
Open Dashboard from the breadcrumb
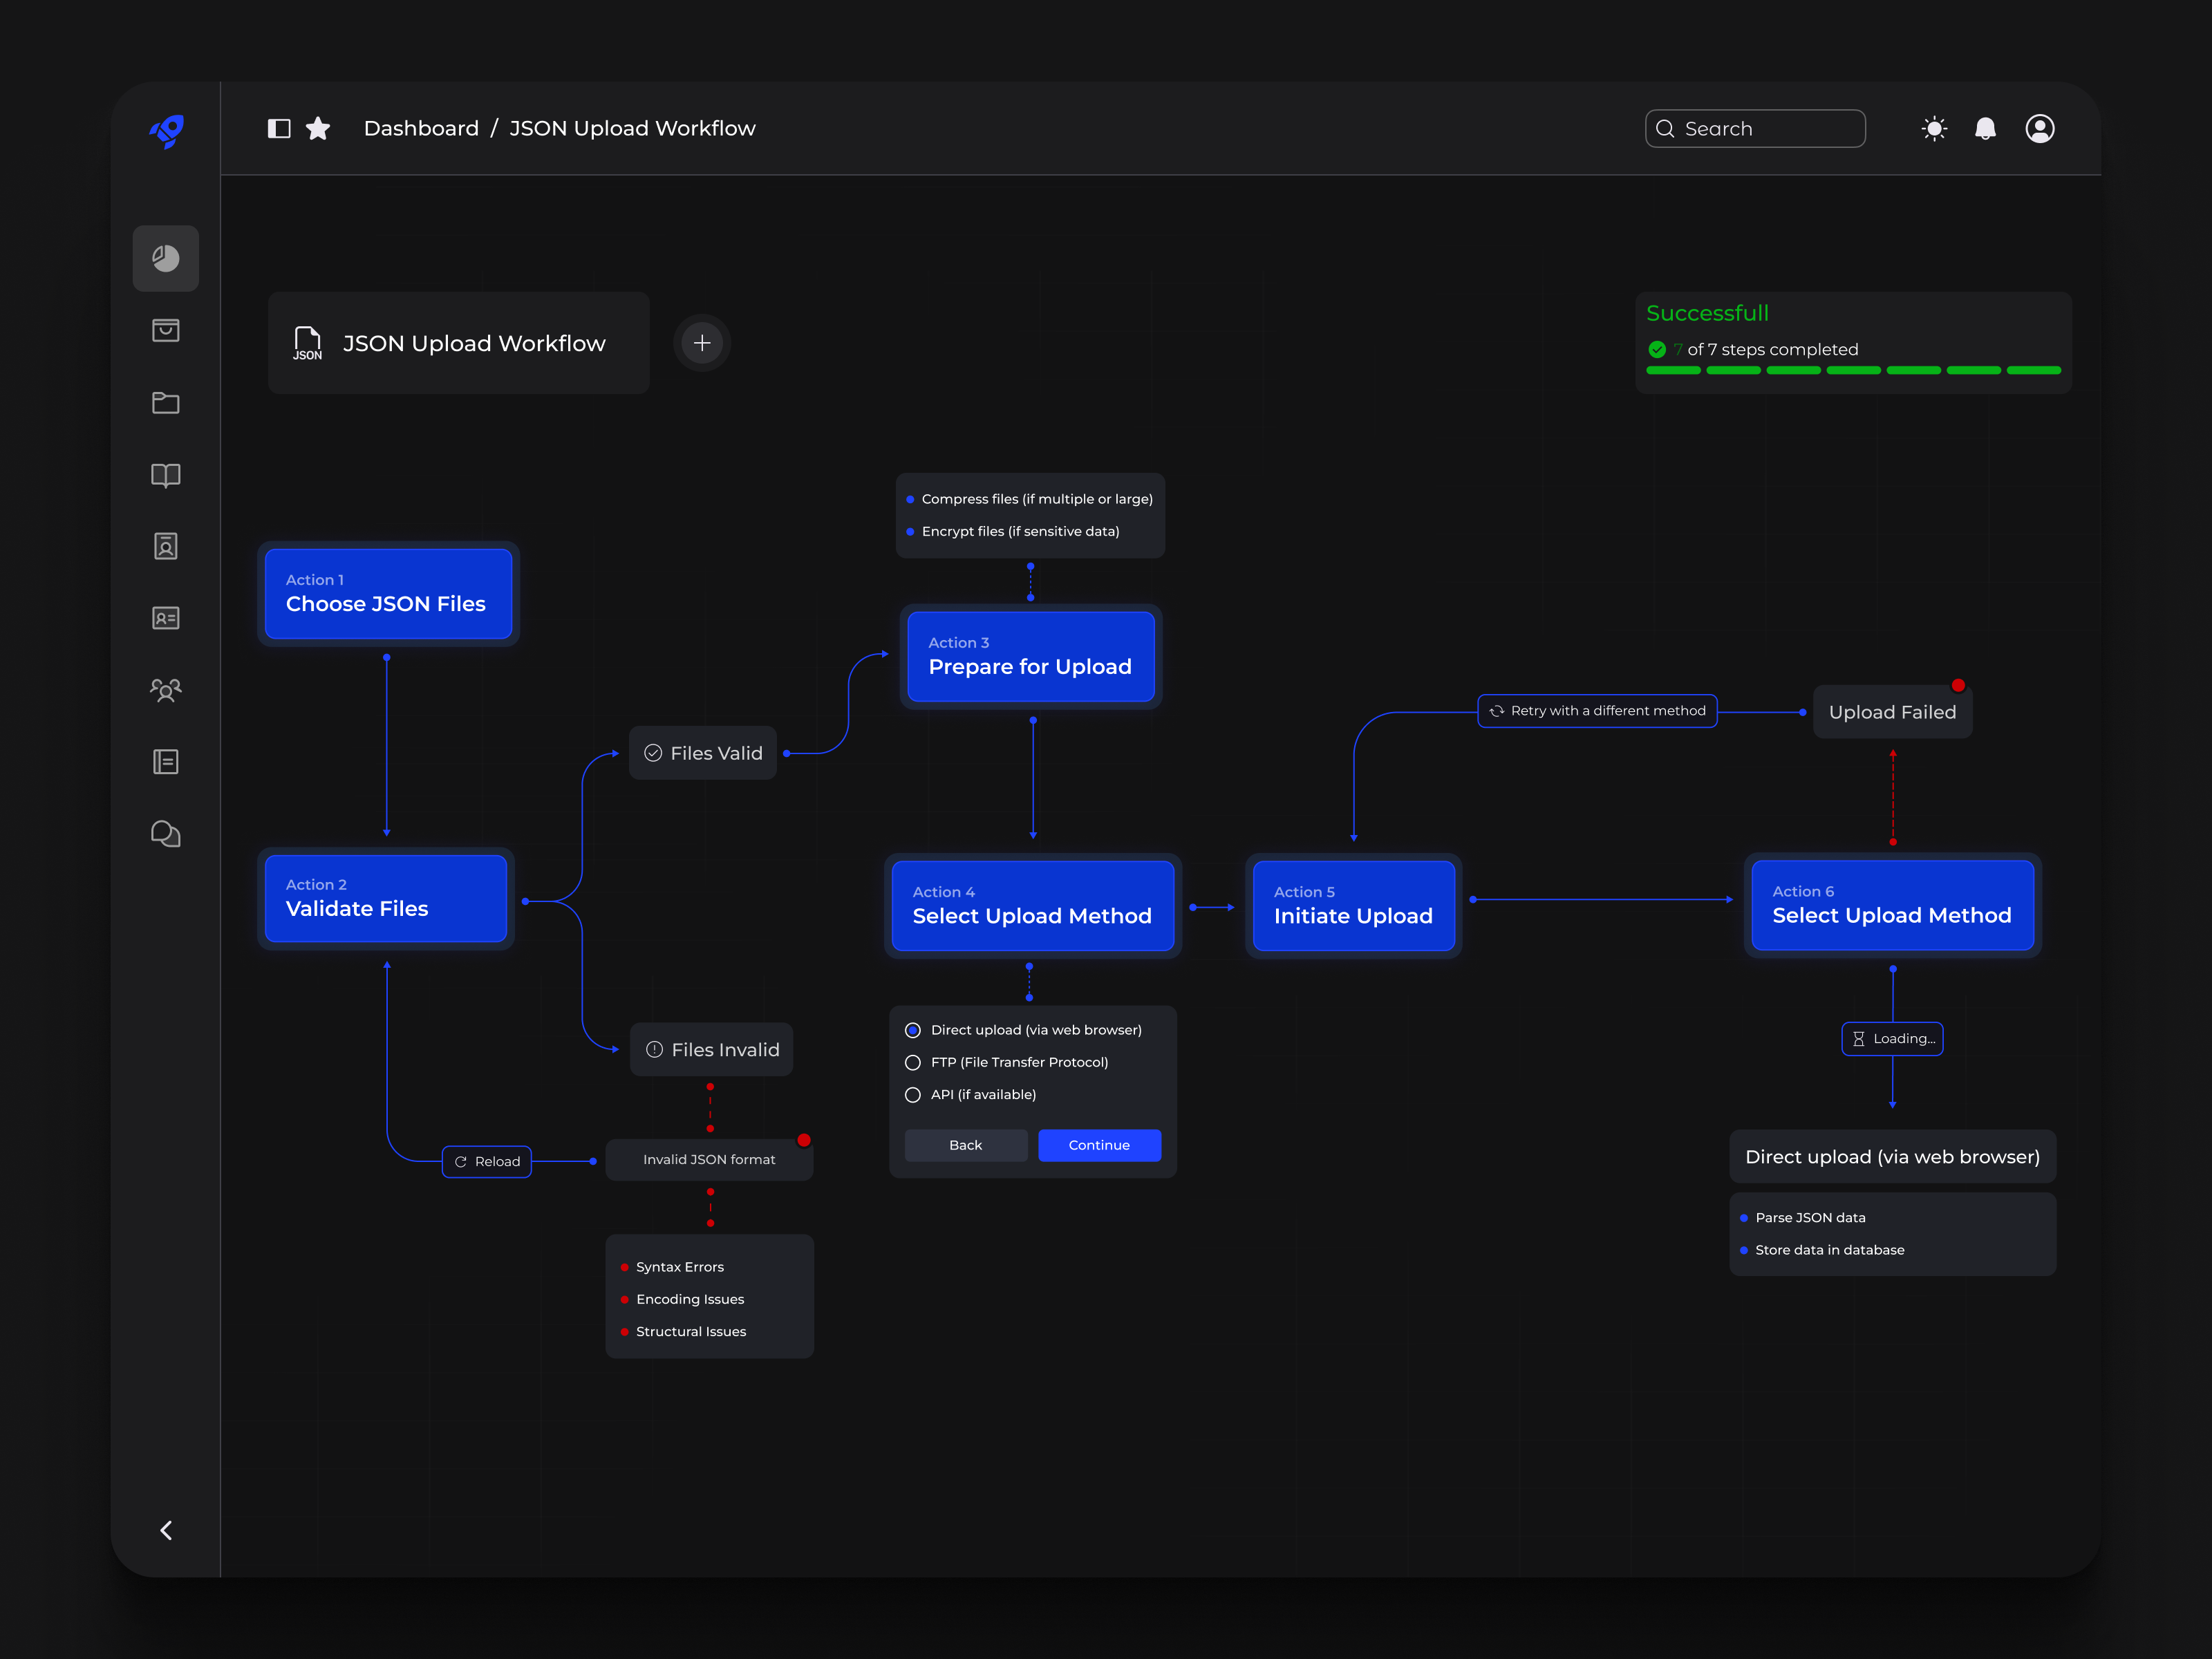(x=421, y=128)
